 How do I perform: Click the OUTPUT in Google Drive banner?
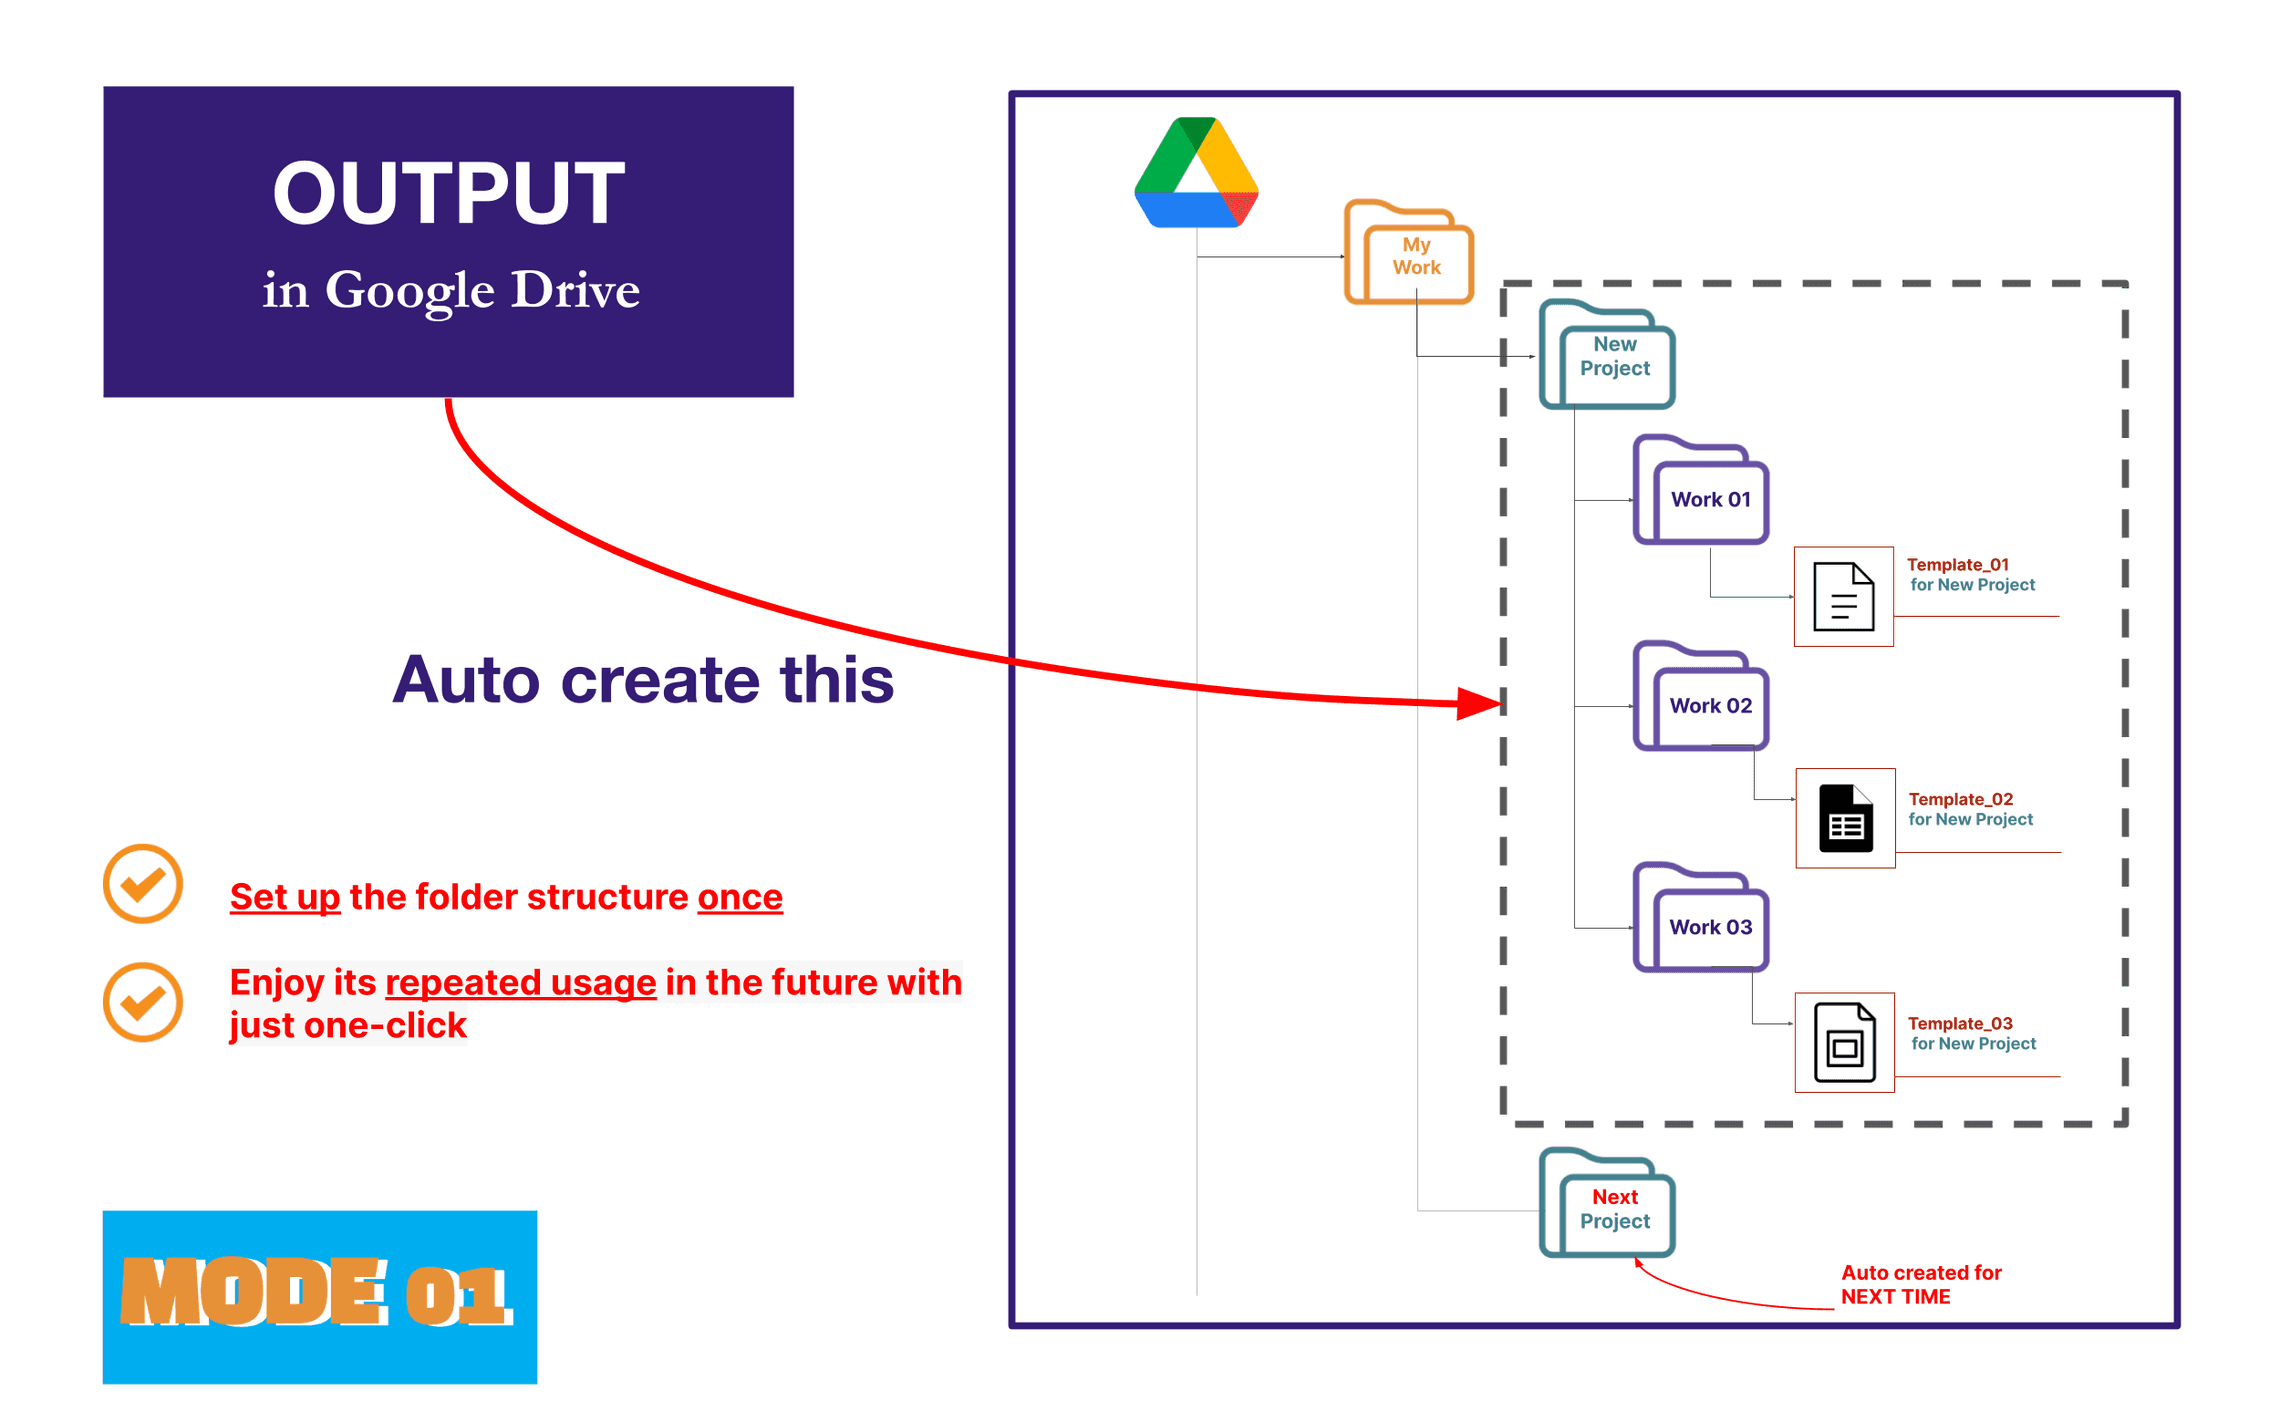pos(448,242)
